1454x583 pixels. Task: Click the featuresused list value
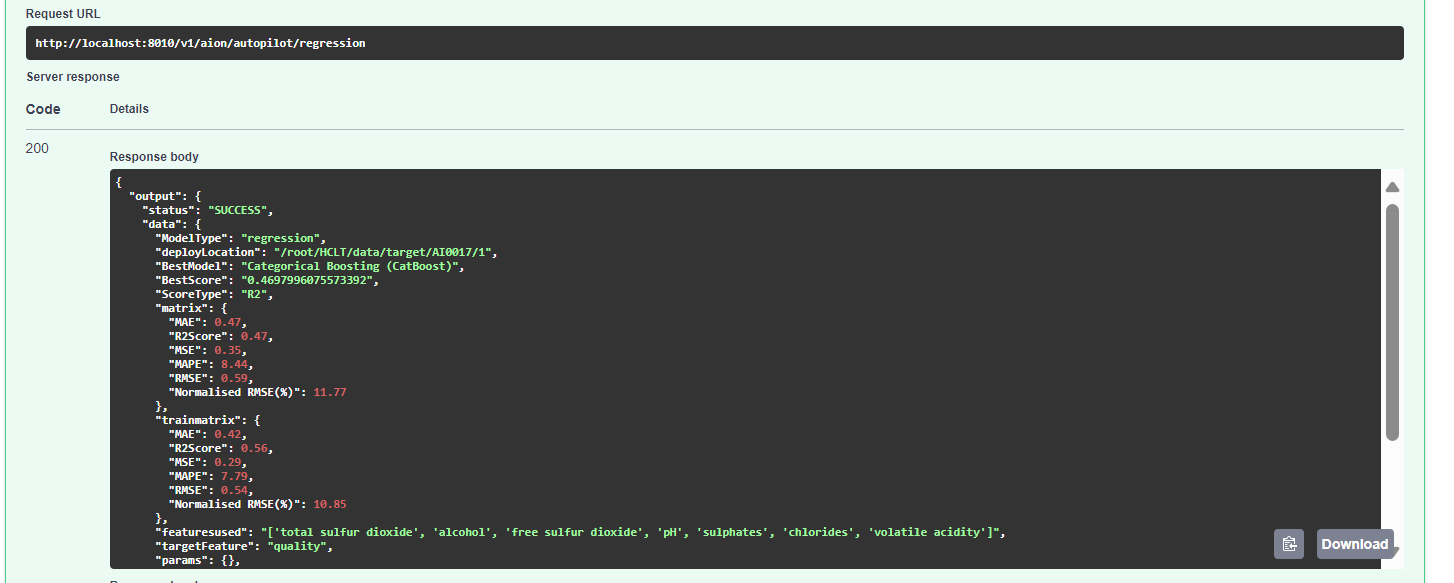tap(631, 532)
